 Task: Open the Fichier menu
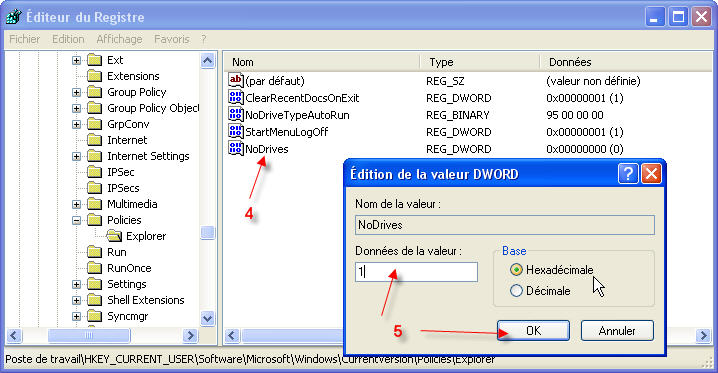click(25, 39)
